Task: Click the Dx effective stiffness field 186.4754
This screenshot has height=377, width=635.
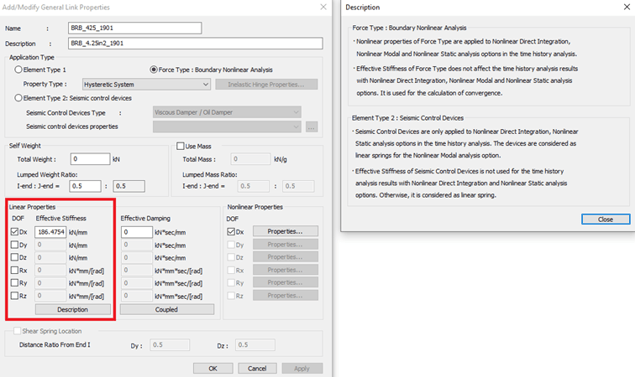Action: coord(51,232)
